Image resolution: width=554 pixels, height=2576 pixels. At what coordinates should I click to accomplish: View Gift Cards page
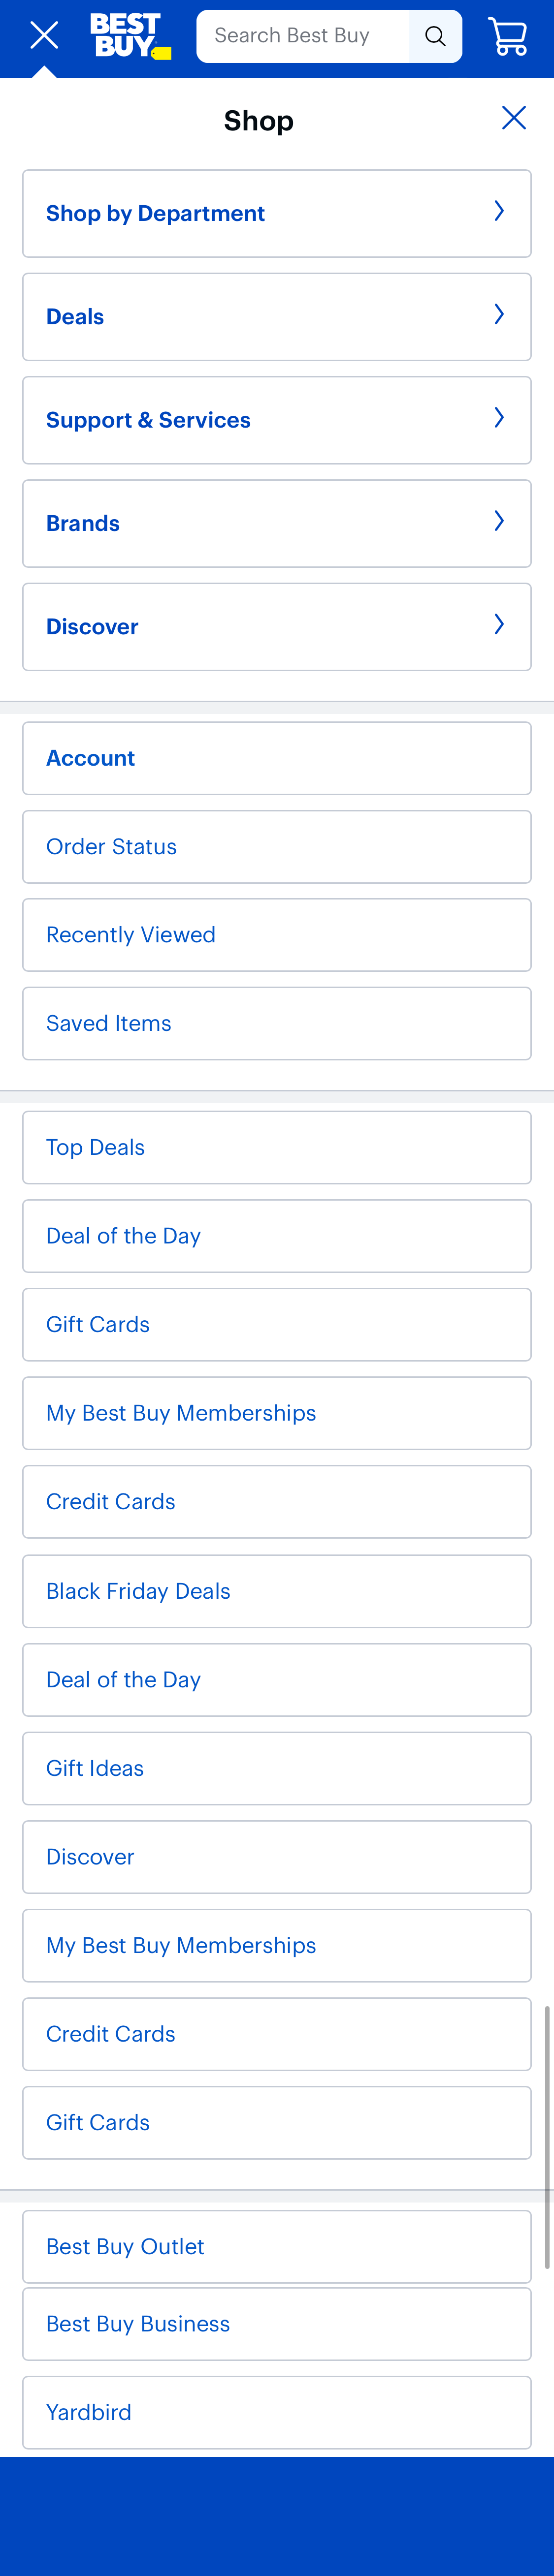pyautogui.click(x=277, y=1324)
